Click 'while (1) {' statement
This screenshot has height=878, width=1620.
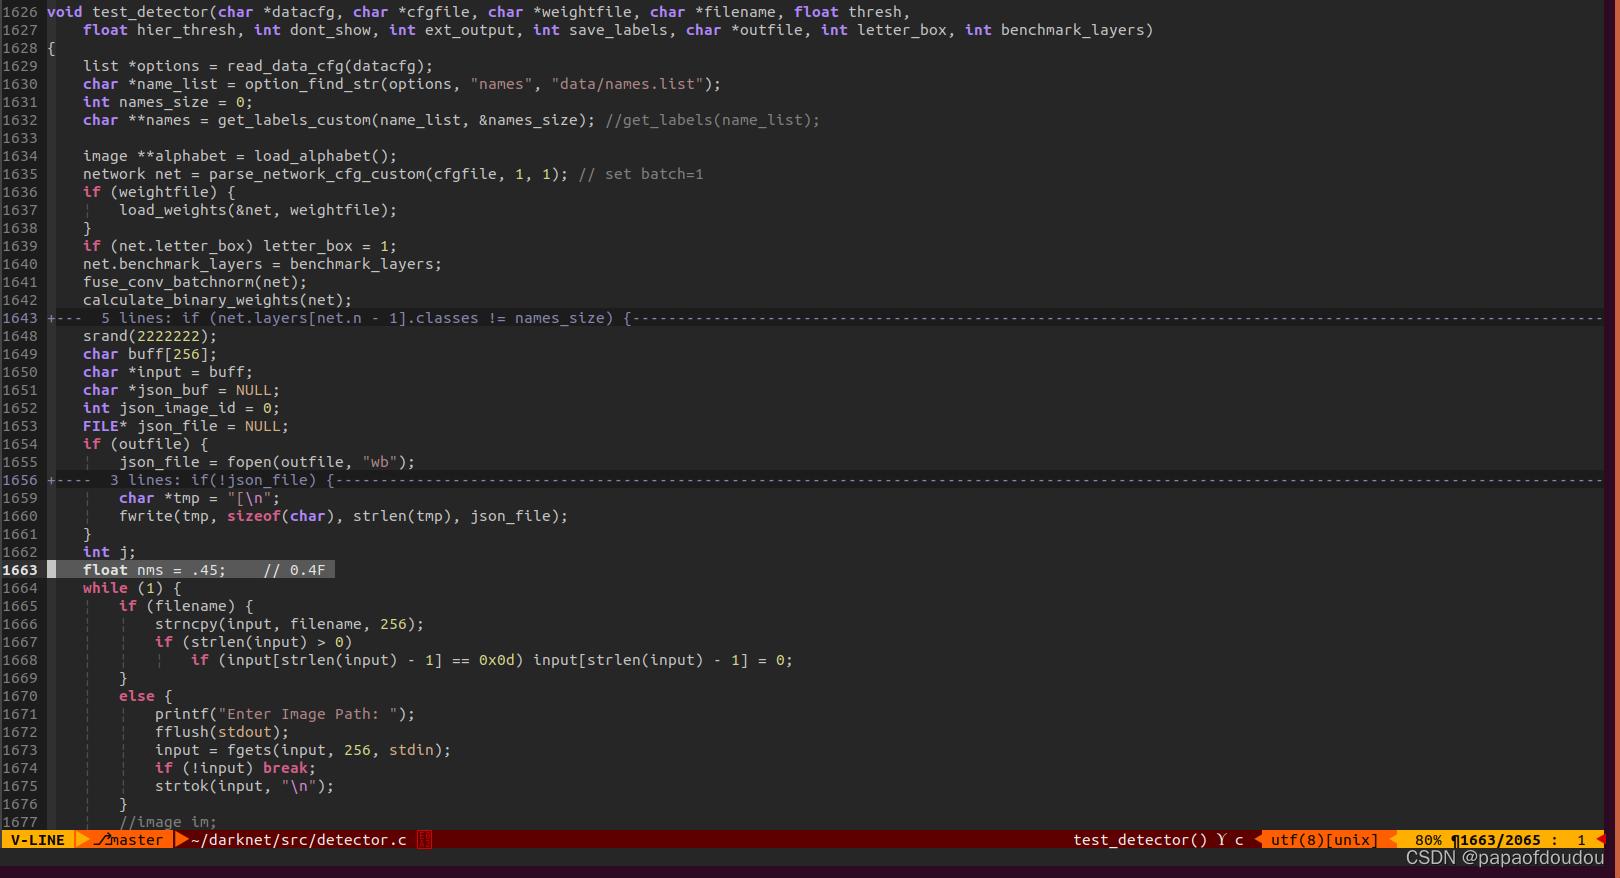point(132,588)
